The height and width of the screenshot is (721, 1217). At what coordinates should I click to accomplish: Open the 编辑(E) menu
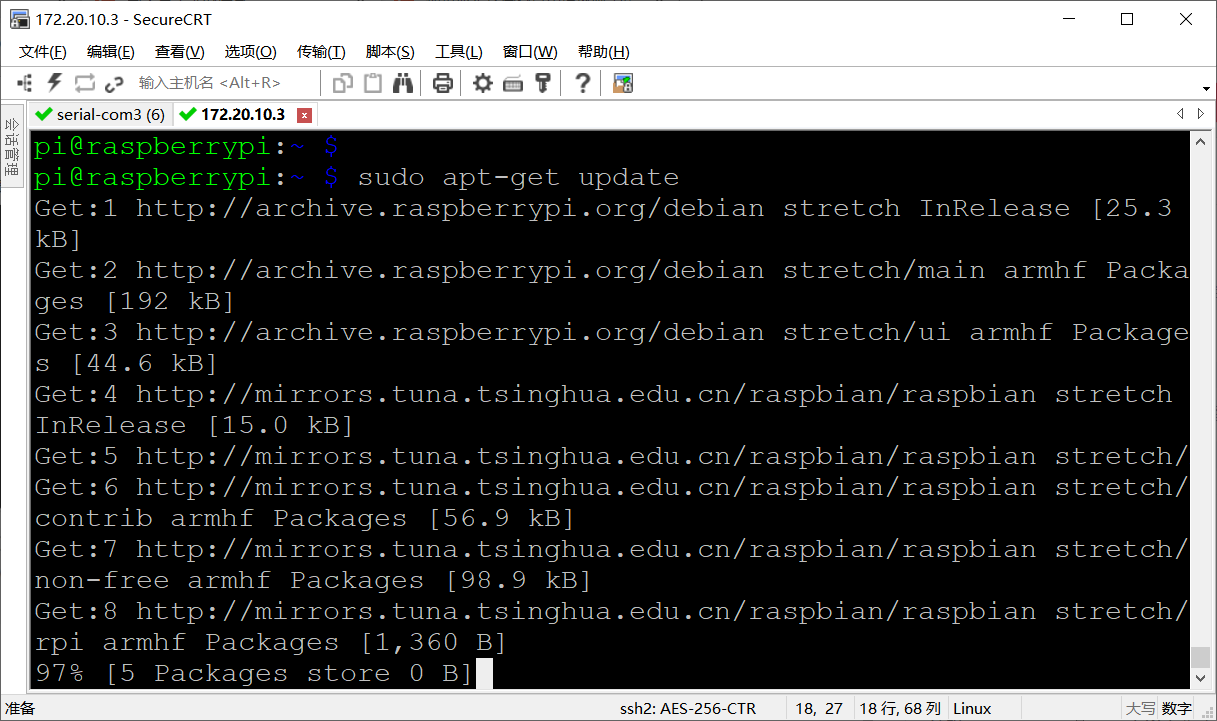click(110, 52)
